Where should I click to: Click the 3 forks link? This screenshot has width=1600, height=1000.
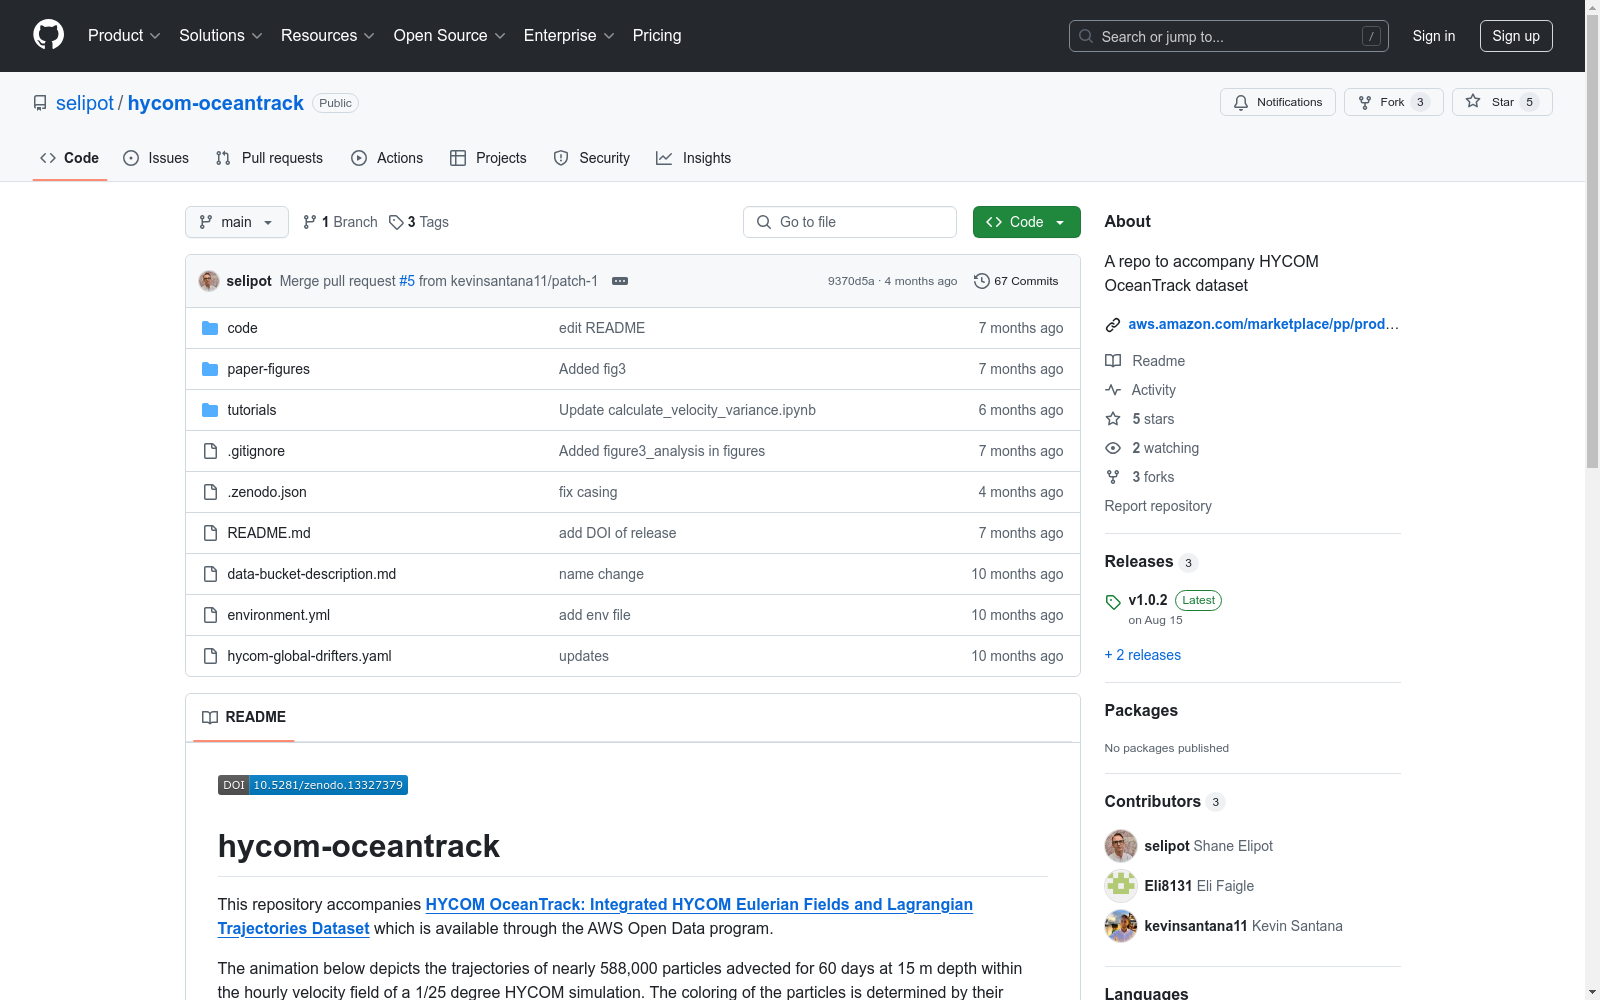click(x=1139, y=477)
